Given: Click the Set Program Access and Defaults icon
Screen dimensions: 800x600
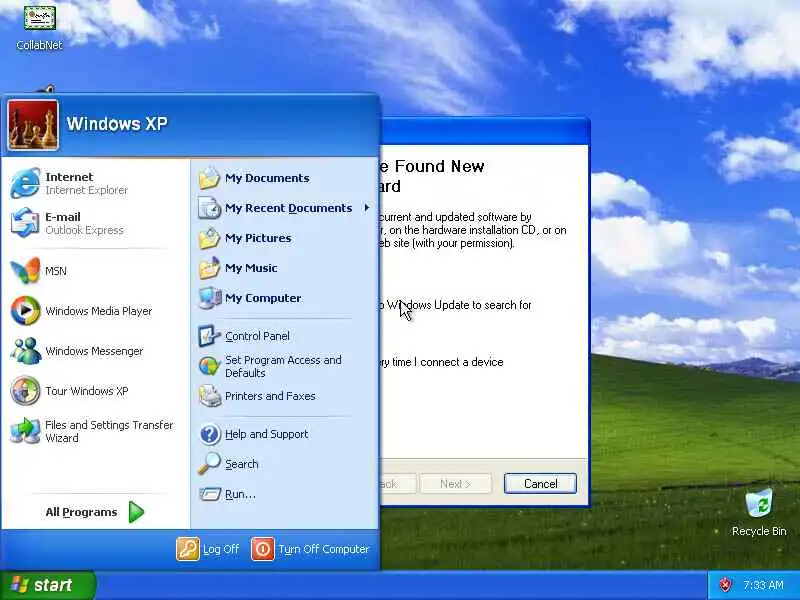Looking at the screenshot, I should coord(209,366).
